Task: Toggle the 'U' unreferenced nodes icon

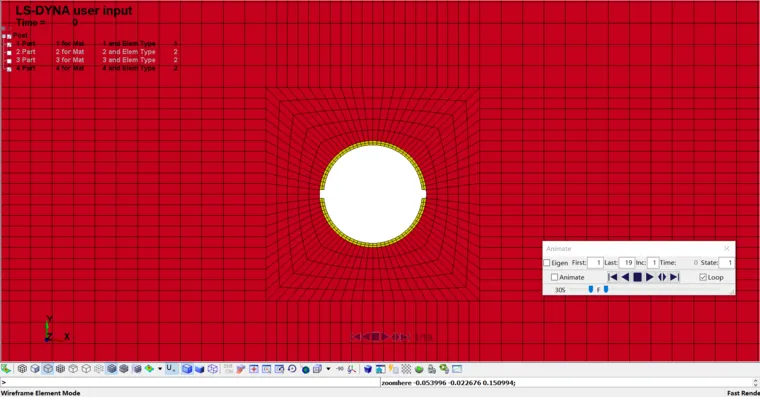Action: pyautogui.click(x=171, y=368)
